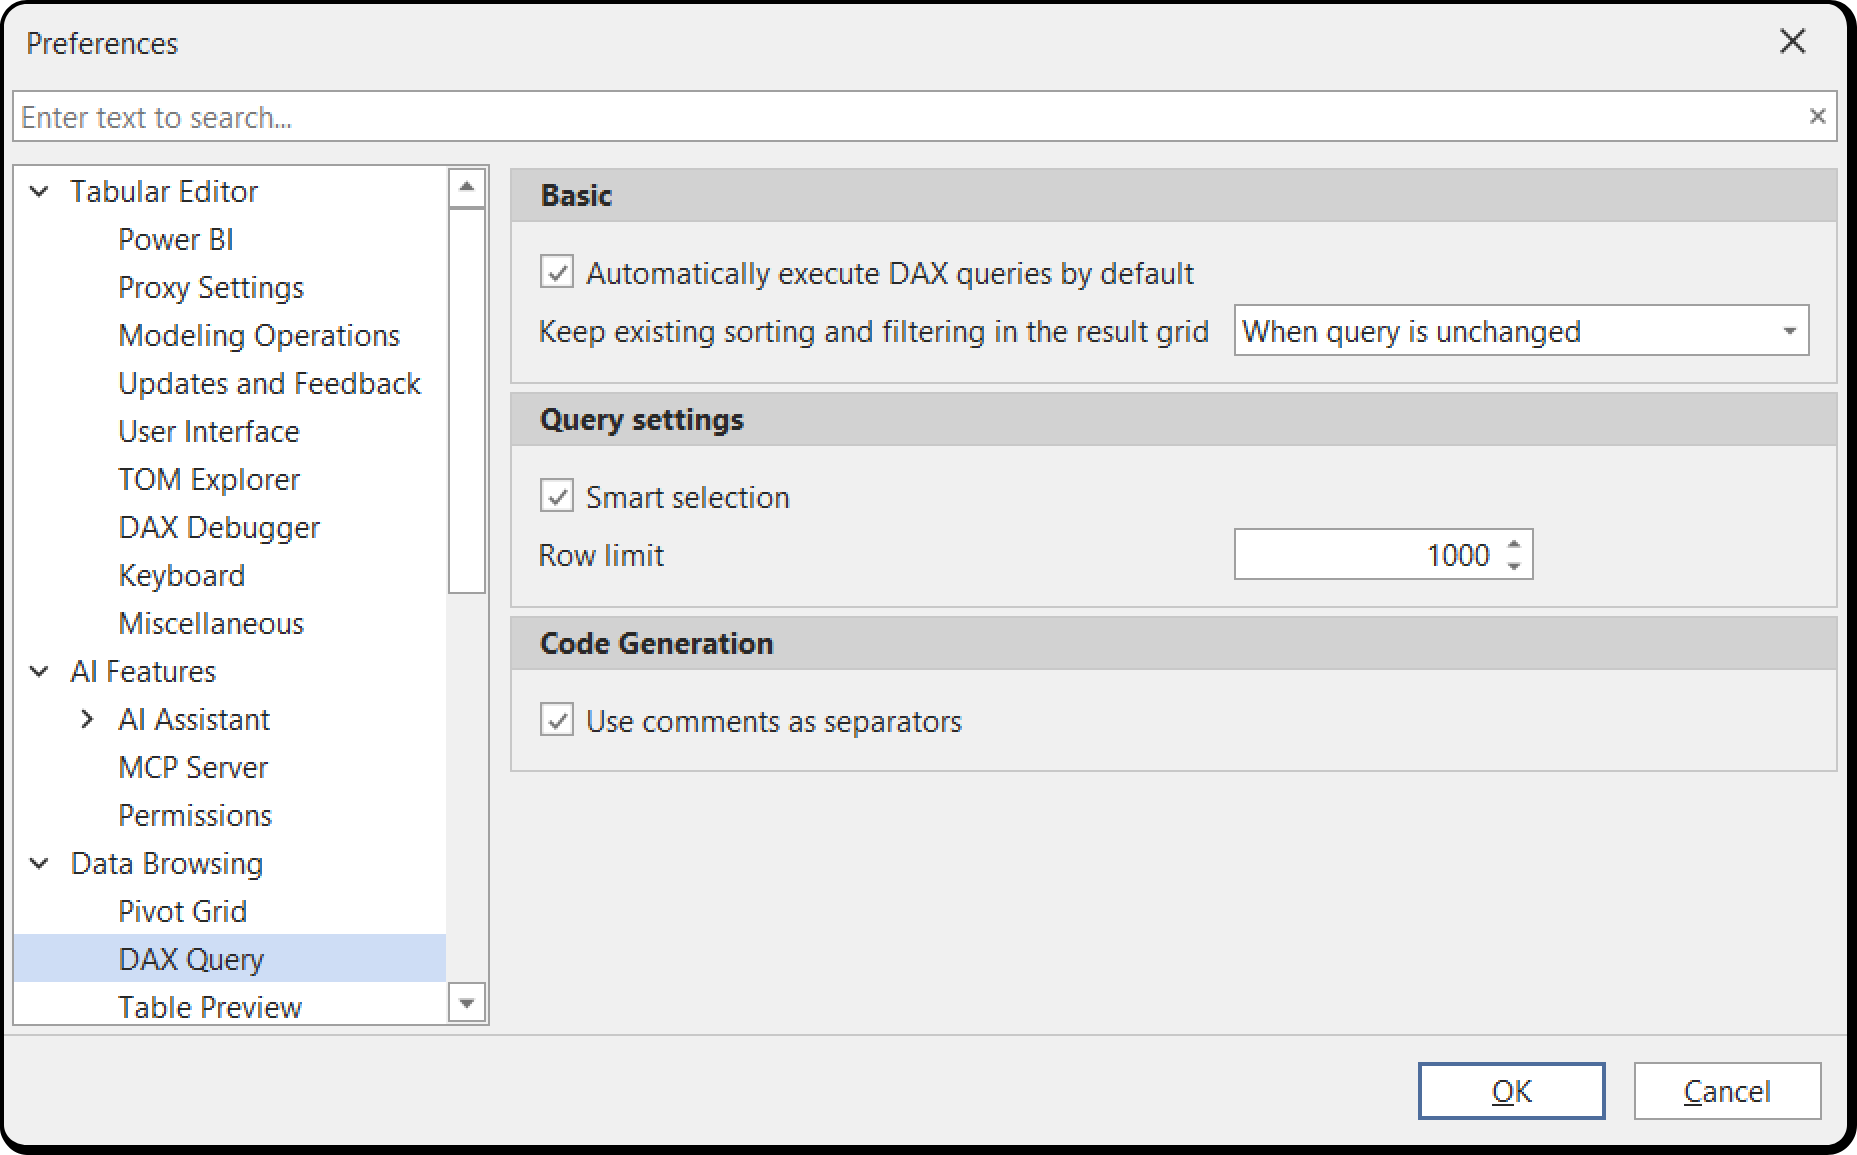Expand the AI Assistant tree node

[x=87, y=719]
